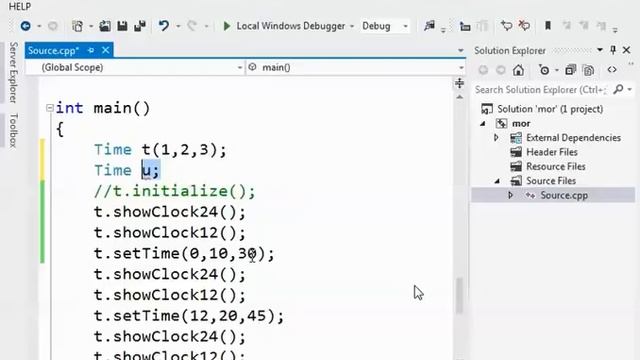Pin the Source.cpp tab

click(x=91, y=50)
